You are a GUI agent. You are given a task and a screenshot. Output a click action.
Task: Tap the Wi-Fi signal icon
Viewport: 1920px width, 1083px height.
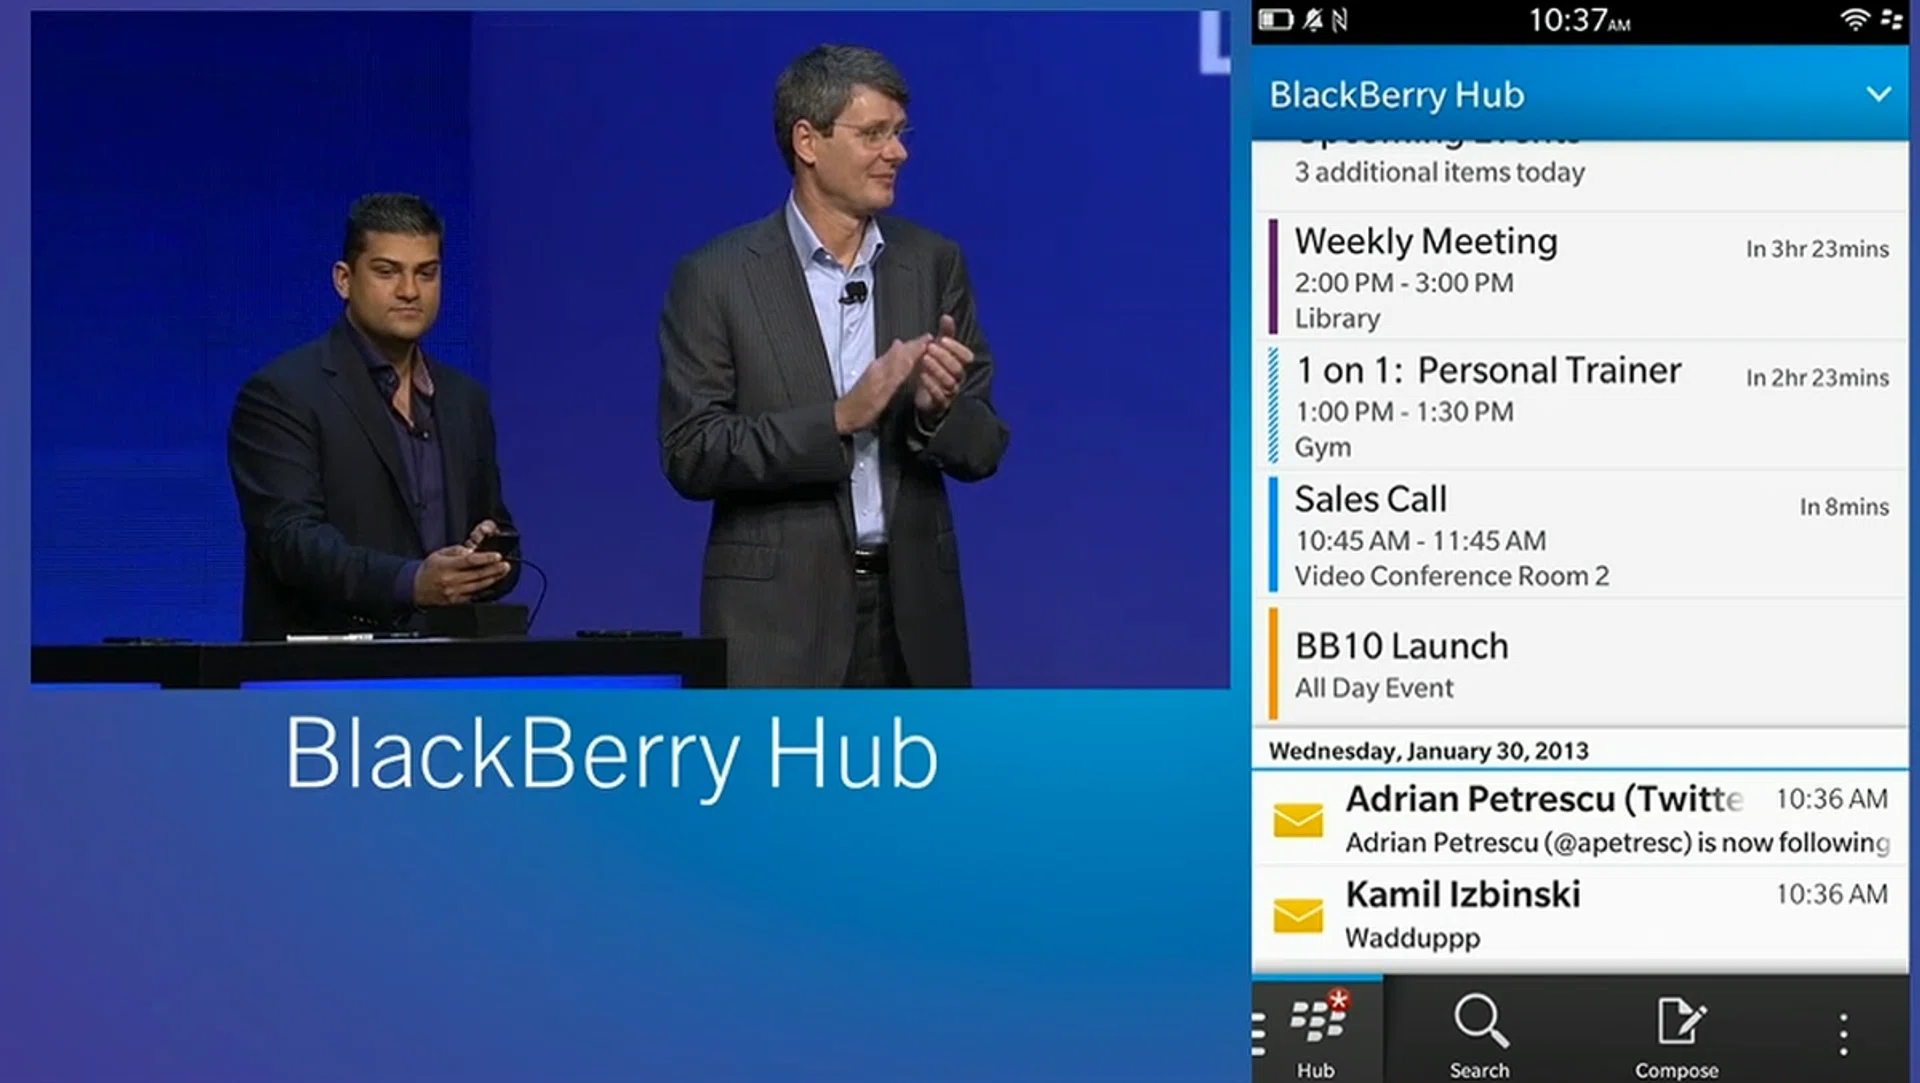(x=1855, y=18)
